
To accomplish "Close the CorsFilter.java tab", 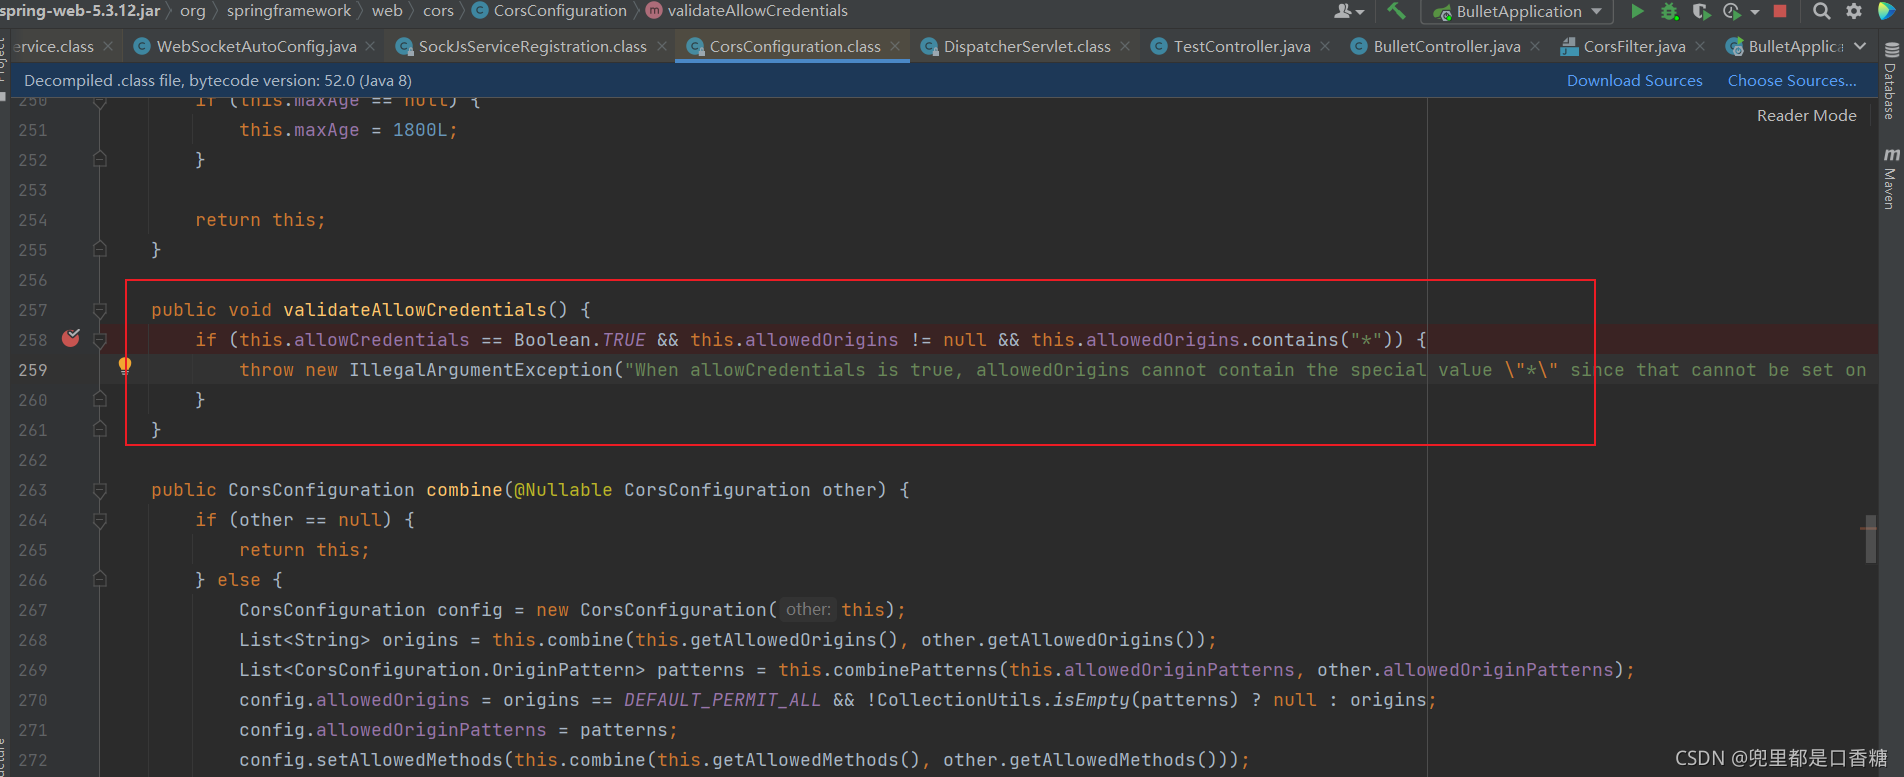I will (1700, 46).
